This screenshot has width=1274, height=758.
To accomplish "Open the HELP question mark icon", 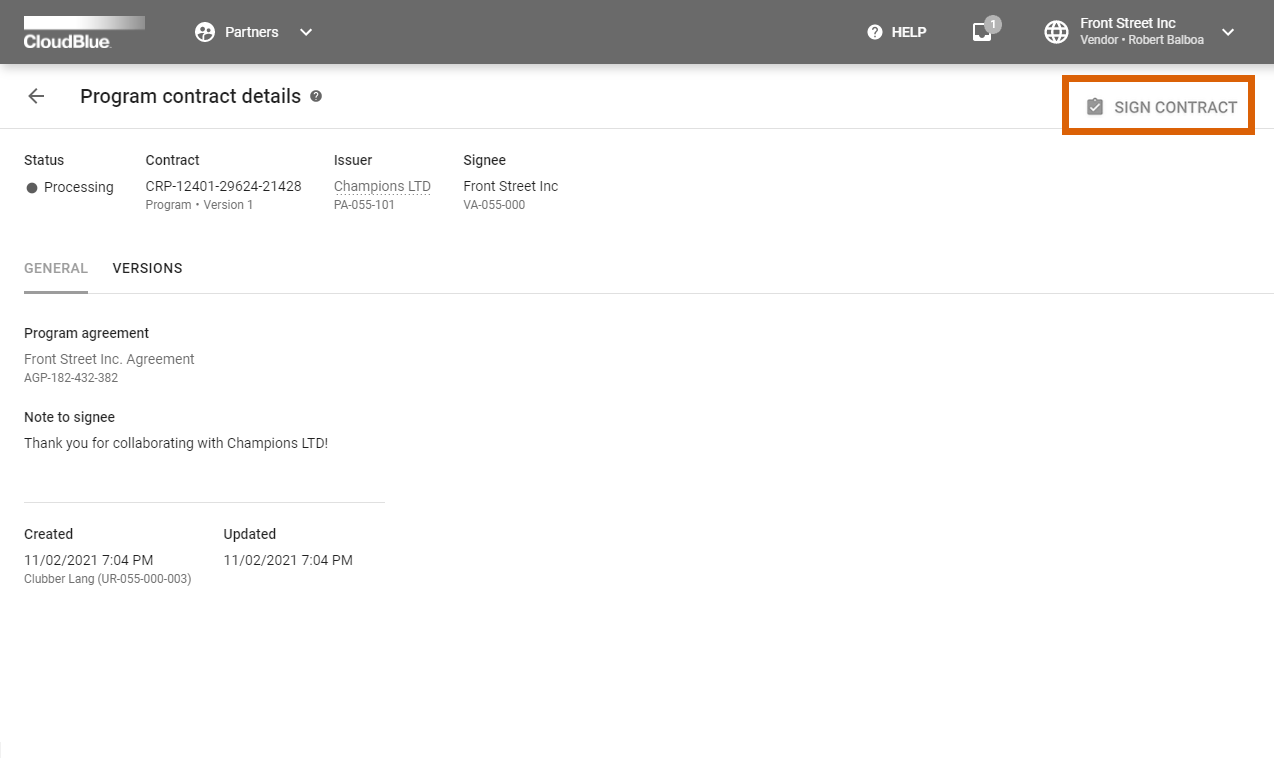I will 875,31.
